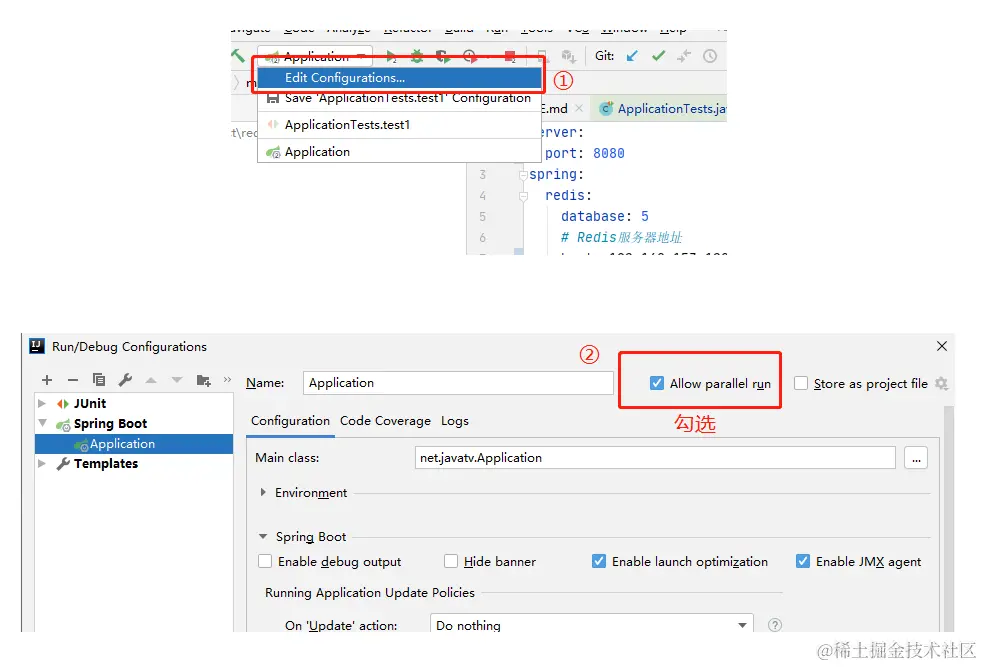Stop the process with red square icon

[x=510, y=56]
